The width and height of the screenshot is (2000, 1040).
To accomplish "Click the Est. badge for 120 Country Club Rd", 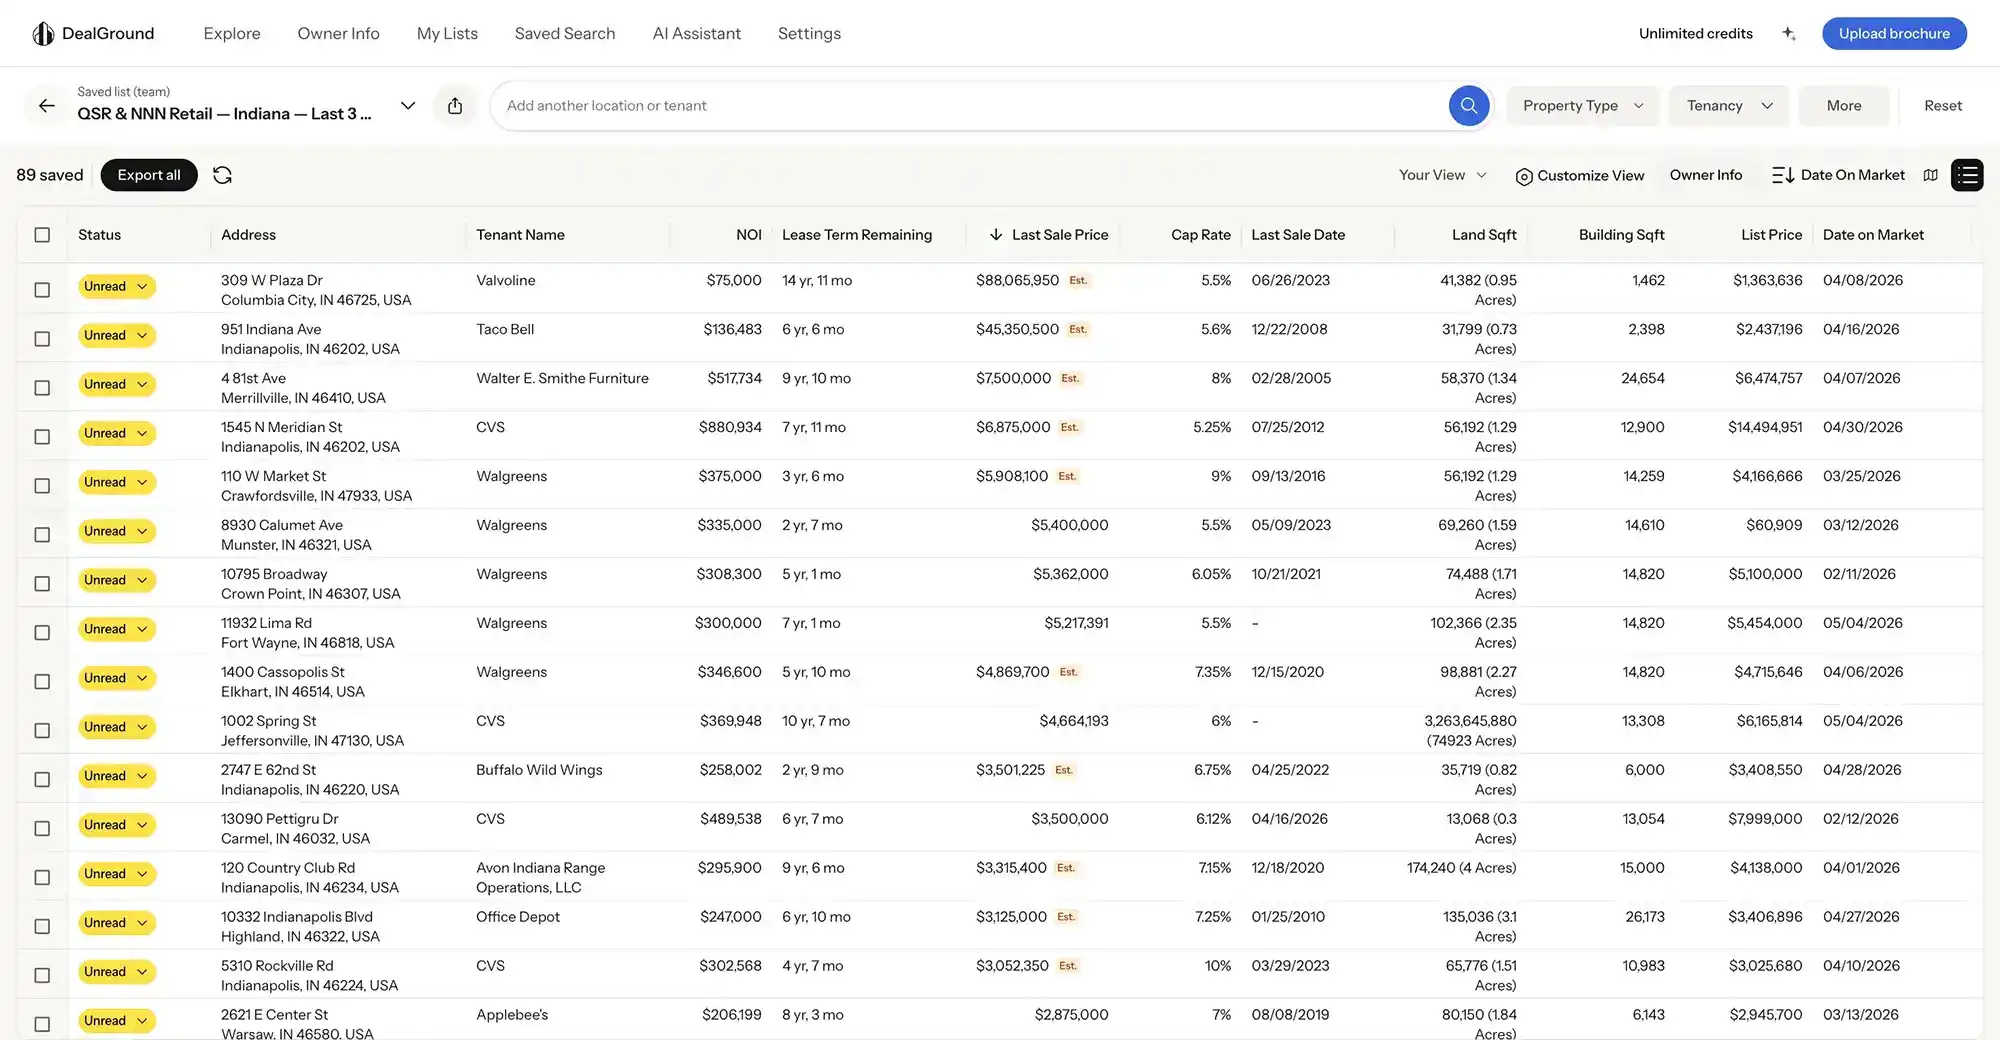I will (x=1066, y=869).
